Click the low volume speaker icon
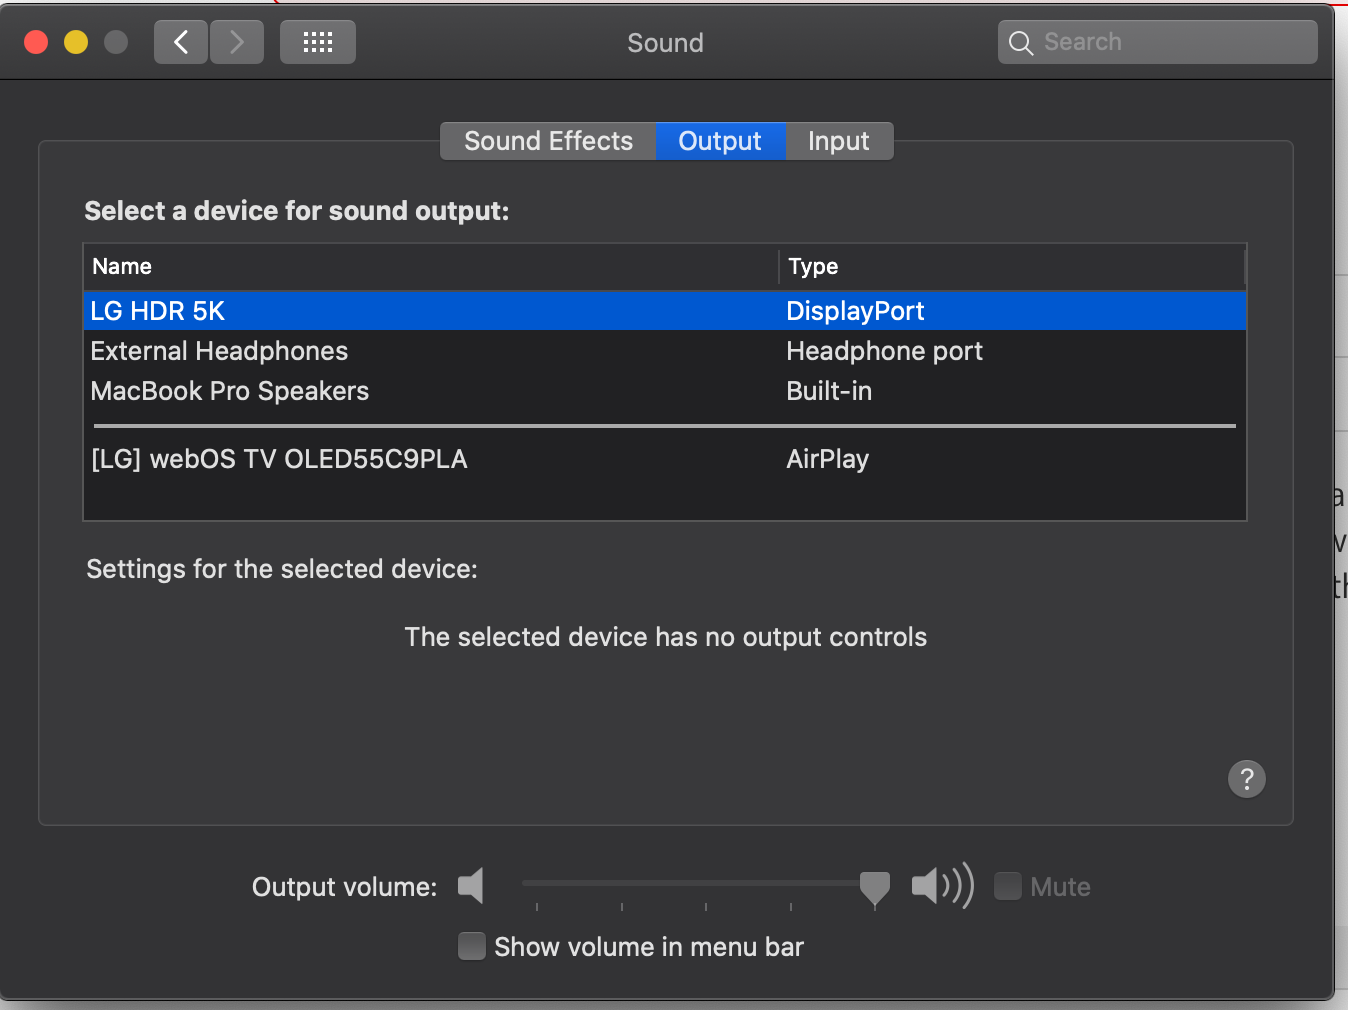Screen dimensions: 1348x1010 [471, 886]
